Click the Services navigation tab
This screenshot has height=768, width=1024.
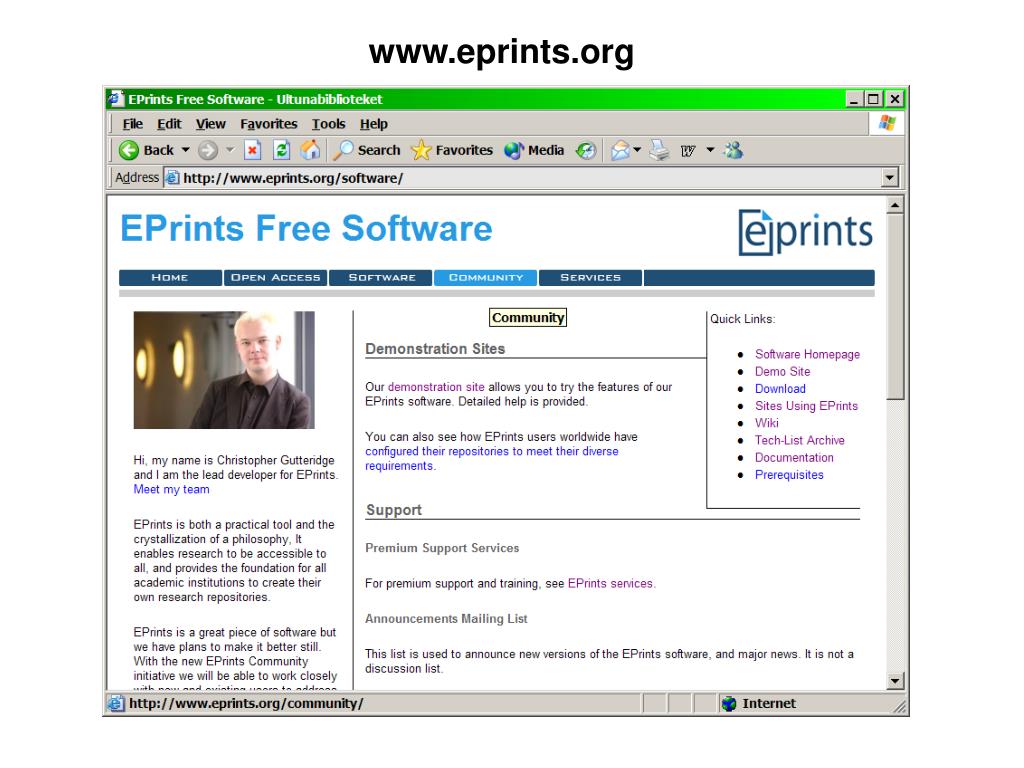pos(590,278)
